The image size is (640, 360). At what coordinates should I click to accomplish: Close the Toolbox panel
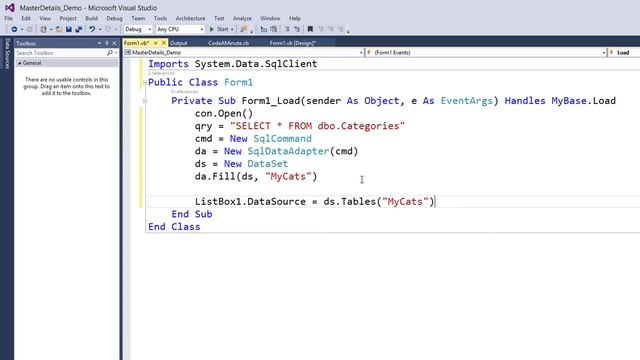114,43
